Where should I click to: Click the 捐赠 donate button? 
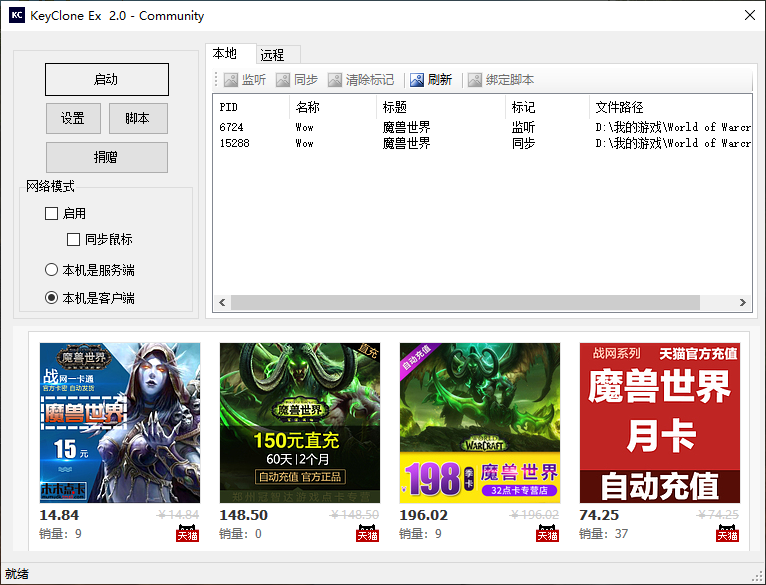click(106, 157)
